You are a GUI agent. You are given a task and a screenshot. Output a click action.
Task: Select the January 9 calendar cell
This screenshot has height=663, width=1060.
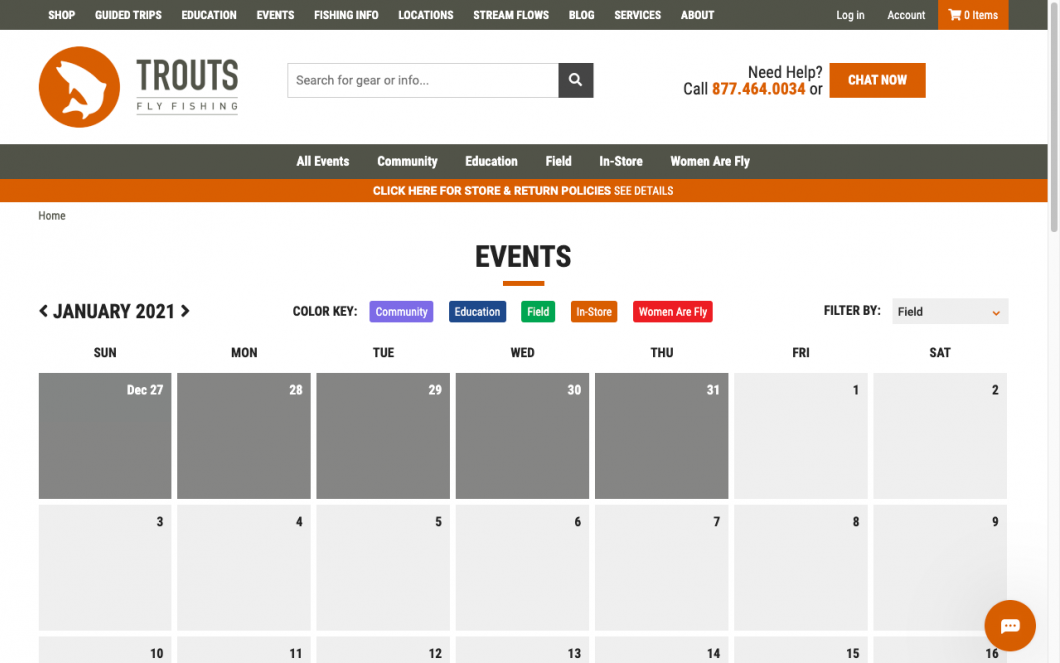940,568
